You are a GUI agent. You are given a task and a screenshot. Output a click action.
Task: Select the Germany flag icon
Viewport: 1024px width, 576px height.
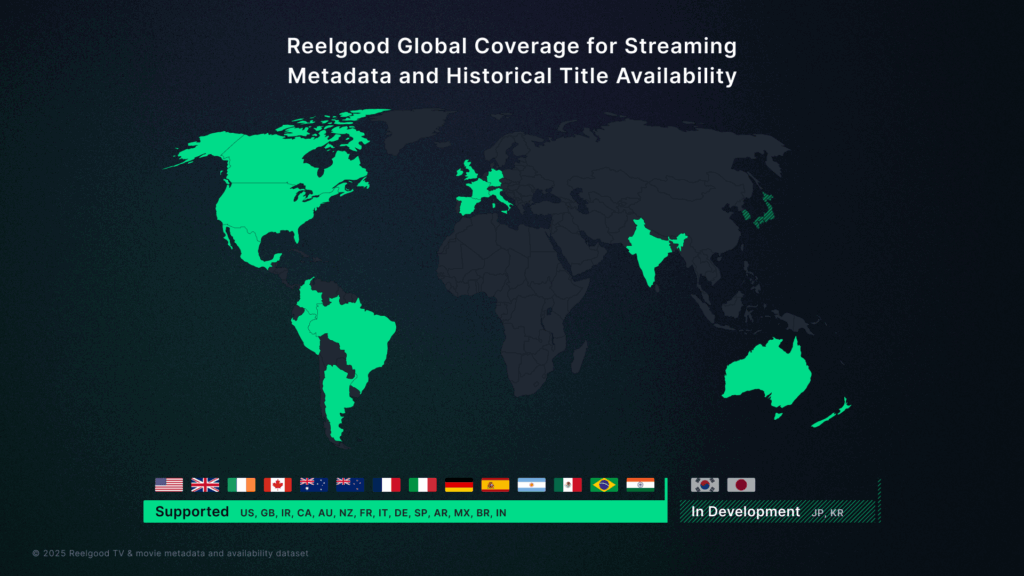coord(459,486)
